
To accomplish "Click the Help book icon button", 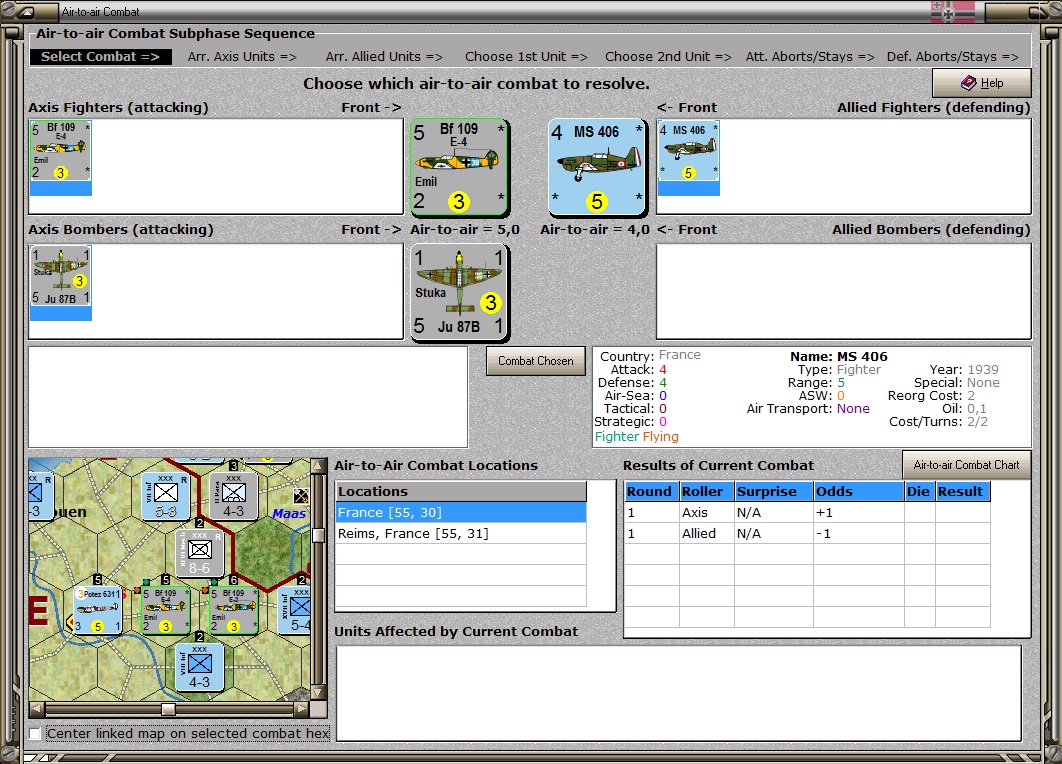I will click(981, 83).
